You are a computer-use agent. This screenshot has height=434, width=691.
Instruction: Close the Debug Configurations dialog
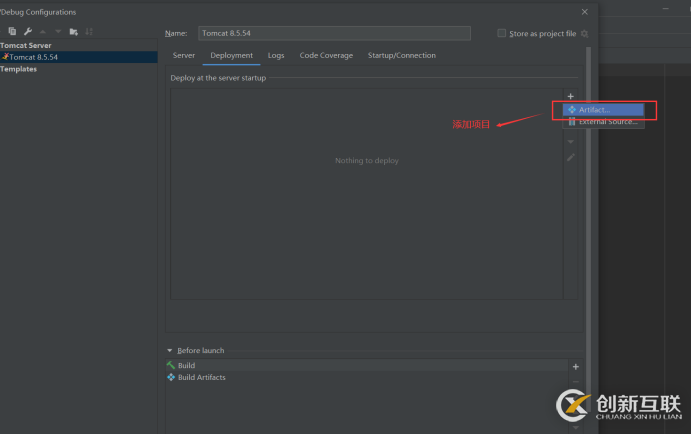click(585, 12)
